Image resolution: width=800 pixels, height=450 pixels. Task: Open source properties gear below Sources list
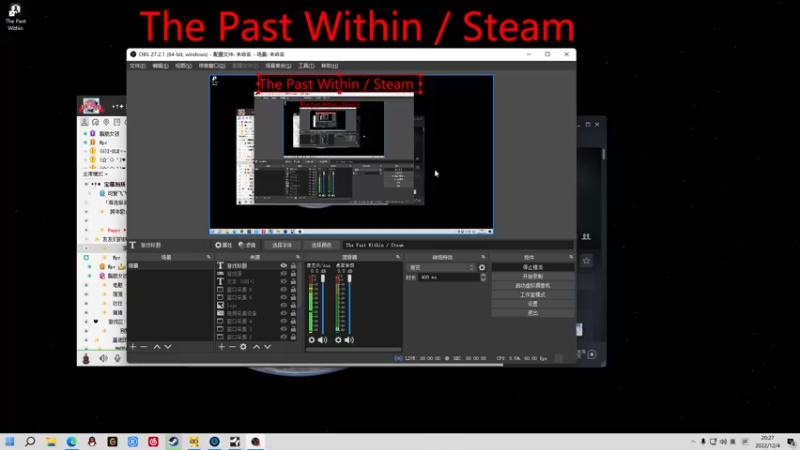(x=243, y=347)
